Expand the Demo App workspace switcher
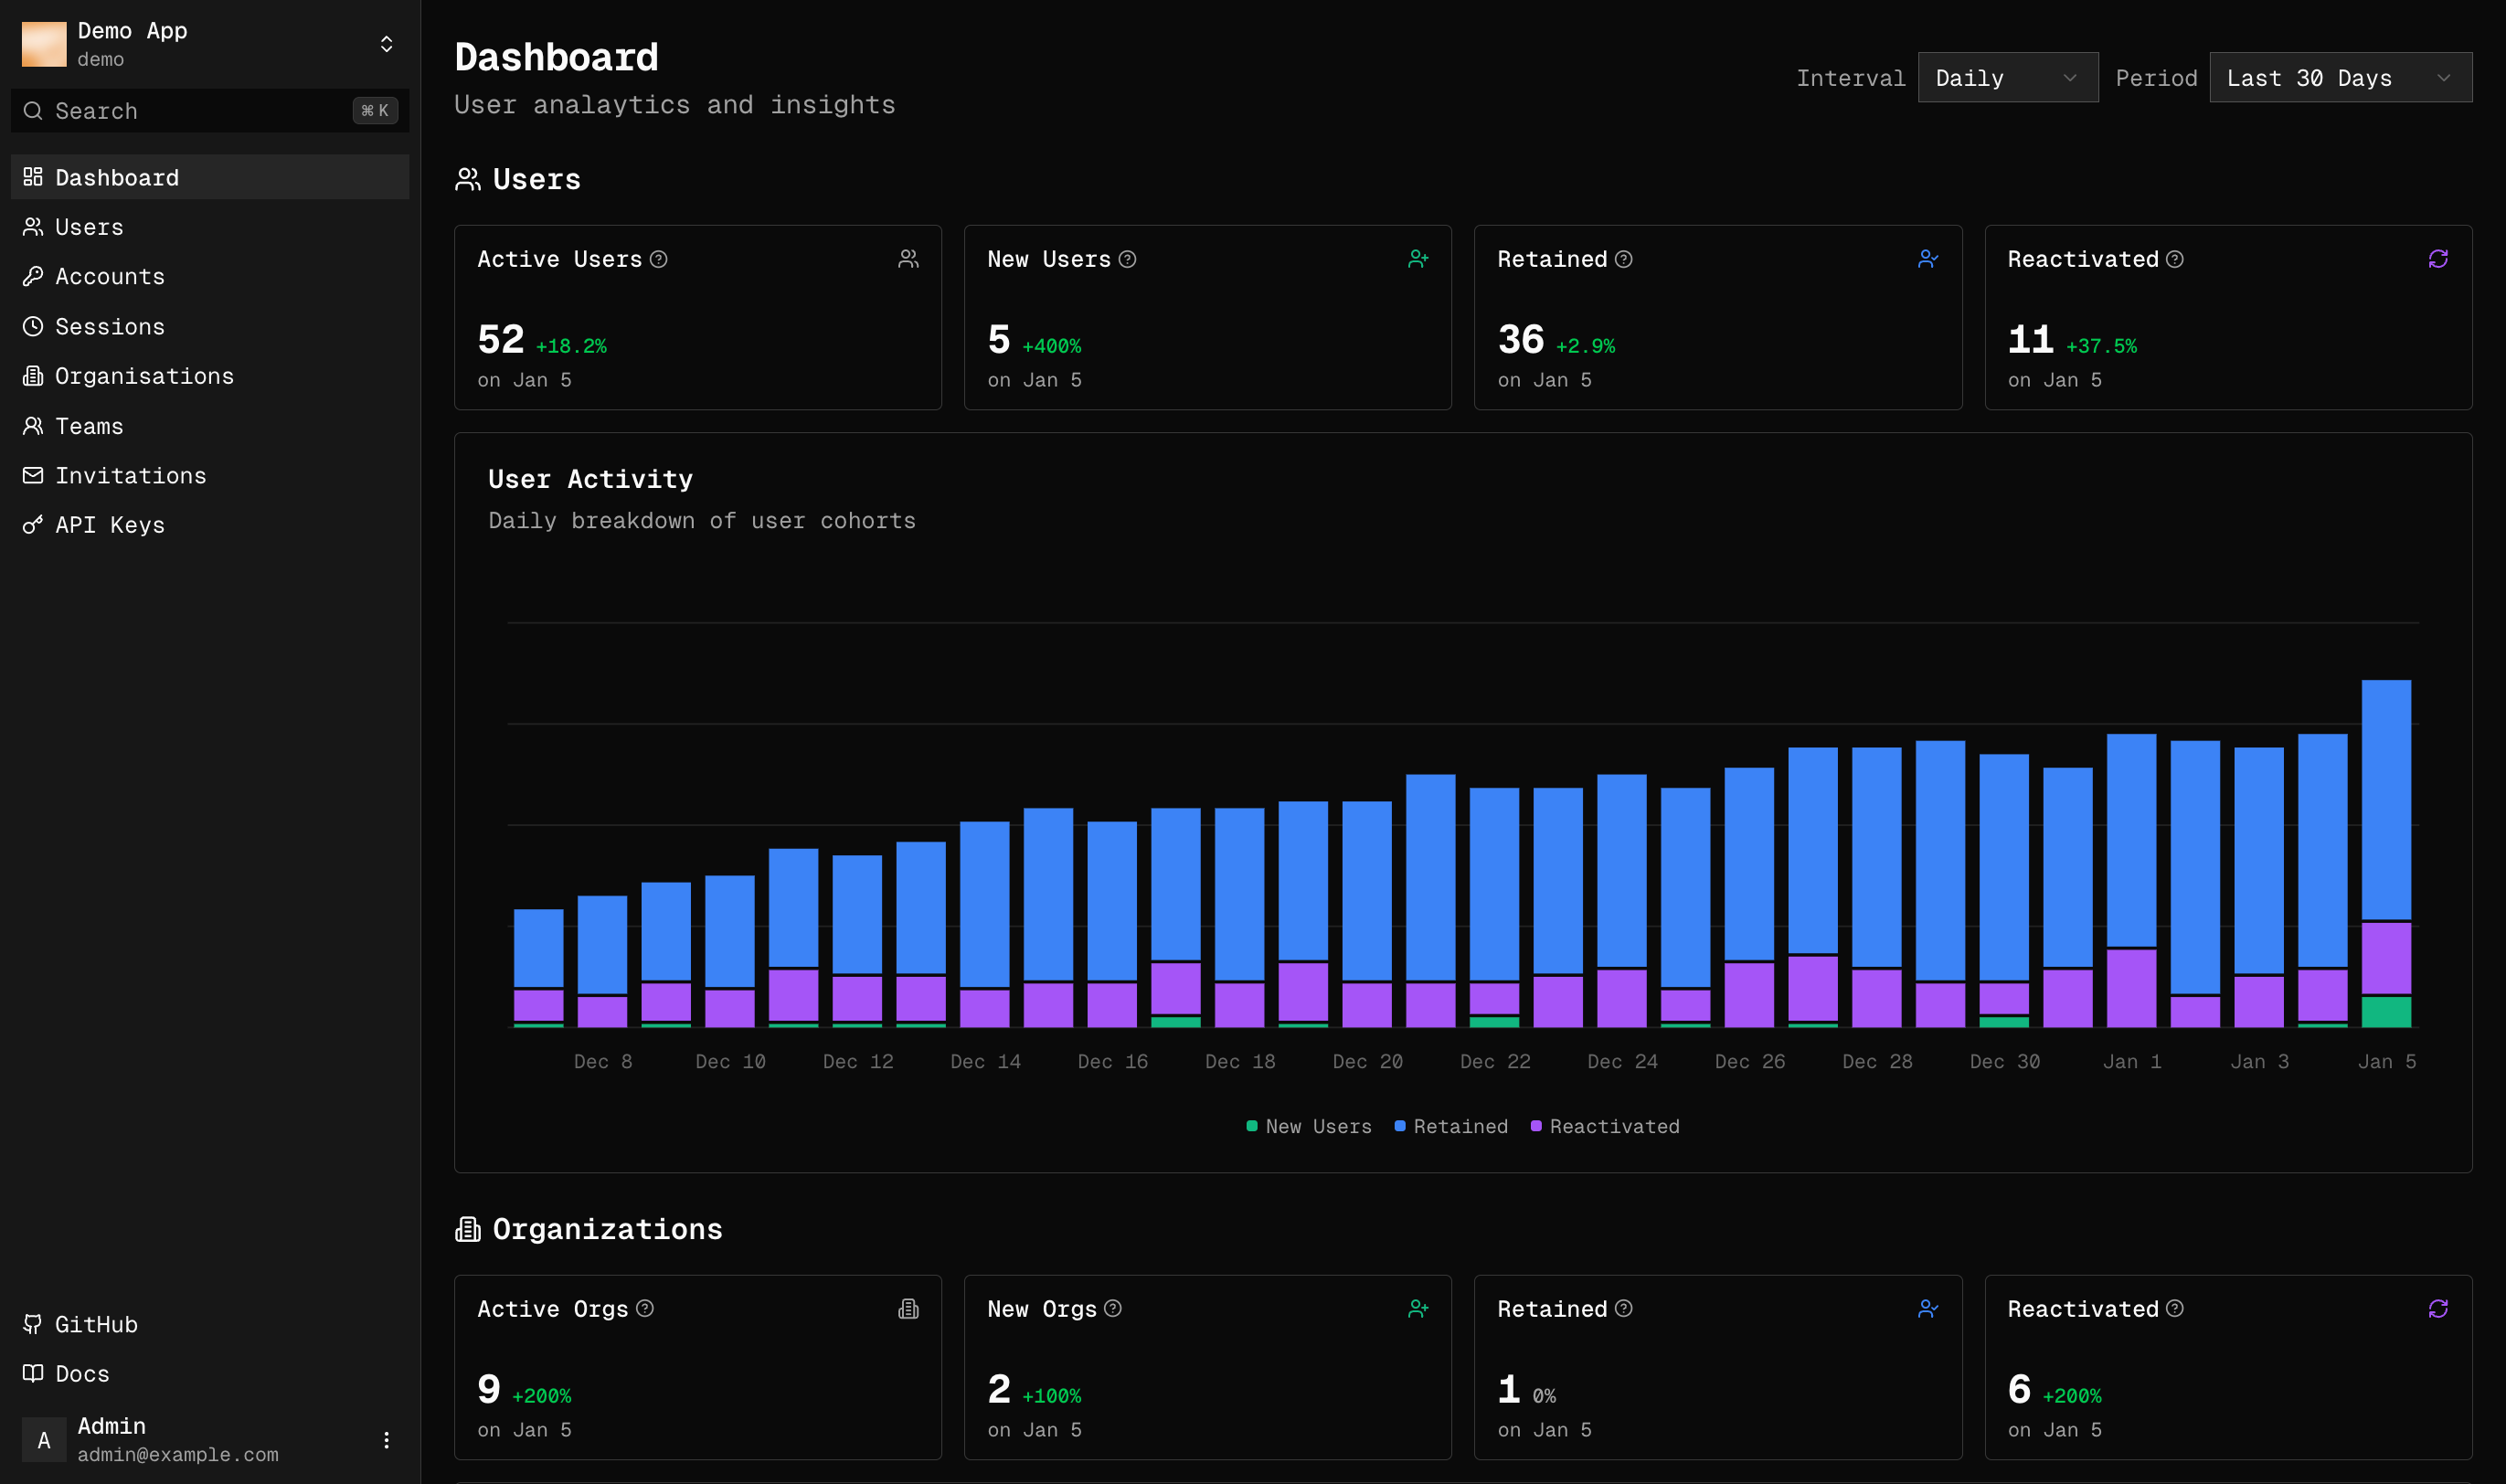 point(386,43)
